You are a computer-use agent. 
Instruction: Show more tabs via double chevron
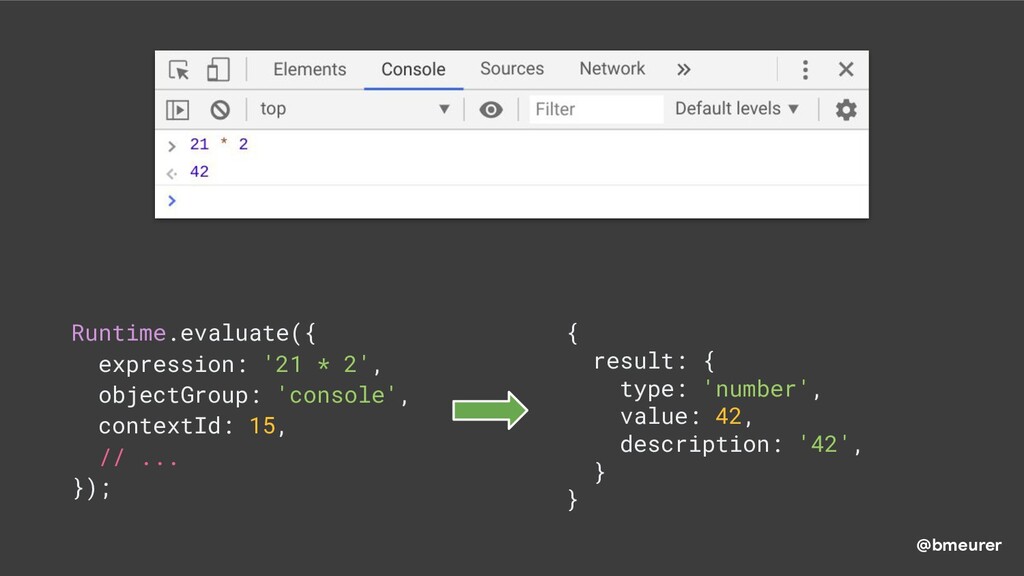coord(683,70)
